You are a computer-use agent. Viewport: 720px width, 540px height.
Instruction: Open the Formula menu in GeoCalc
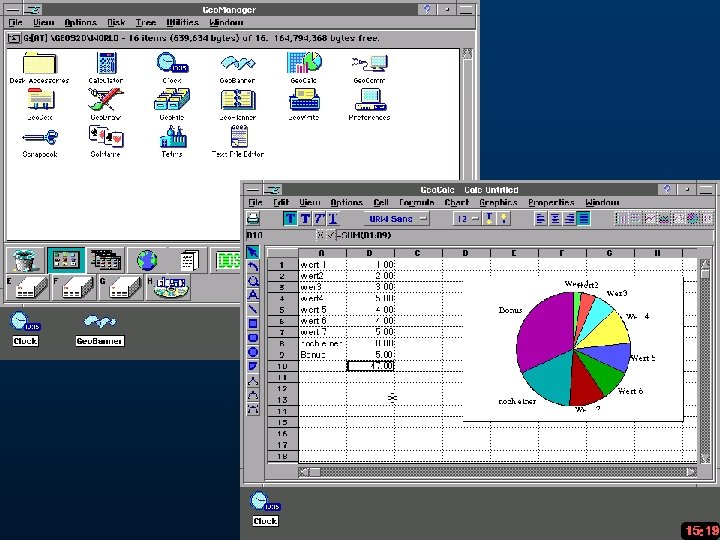point(416,202)
